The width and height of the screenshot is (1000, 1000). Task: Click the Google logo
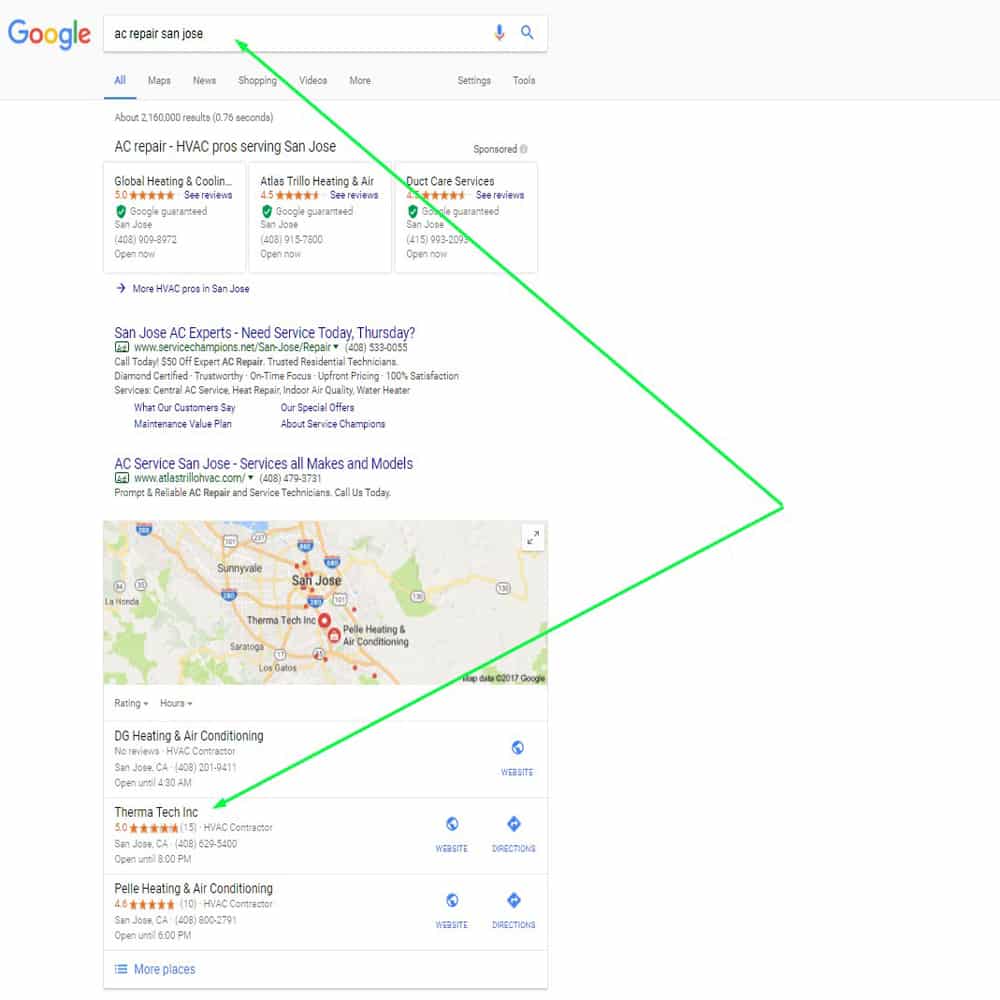[x=49, y=33]
